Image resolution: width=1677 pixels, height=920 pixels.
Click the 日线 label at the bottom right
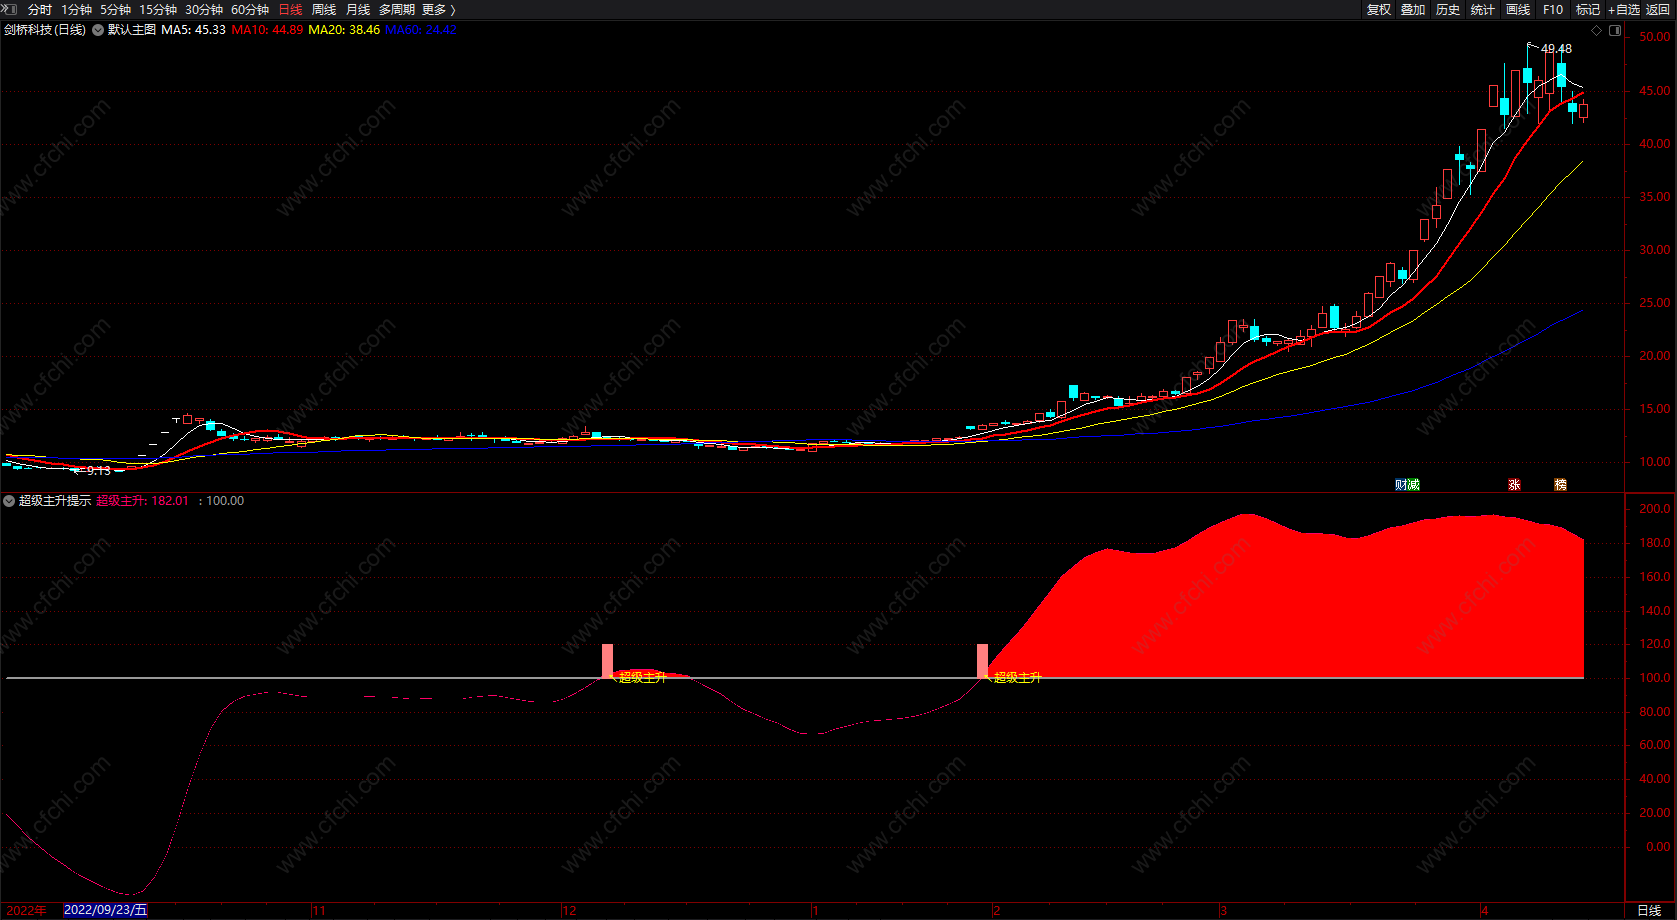tap(1649, 911)
